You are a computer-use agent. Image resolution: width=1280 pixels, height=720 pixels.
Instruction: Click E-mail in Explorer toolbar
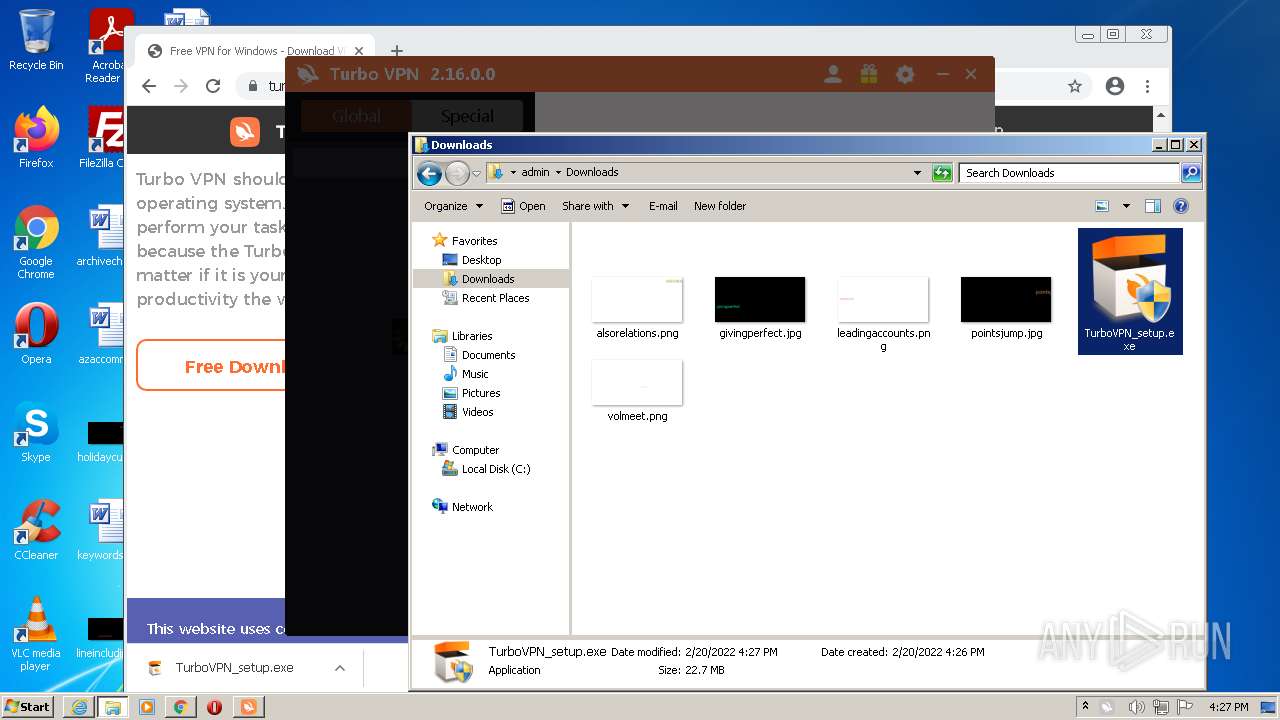point(663,206)
